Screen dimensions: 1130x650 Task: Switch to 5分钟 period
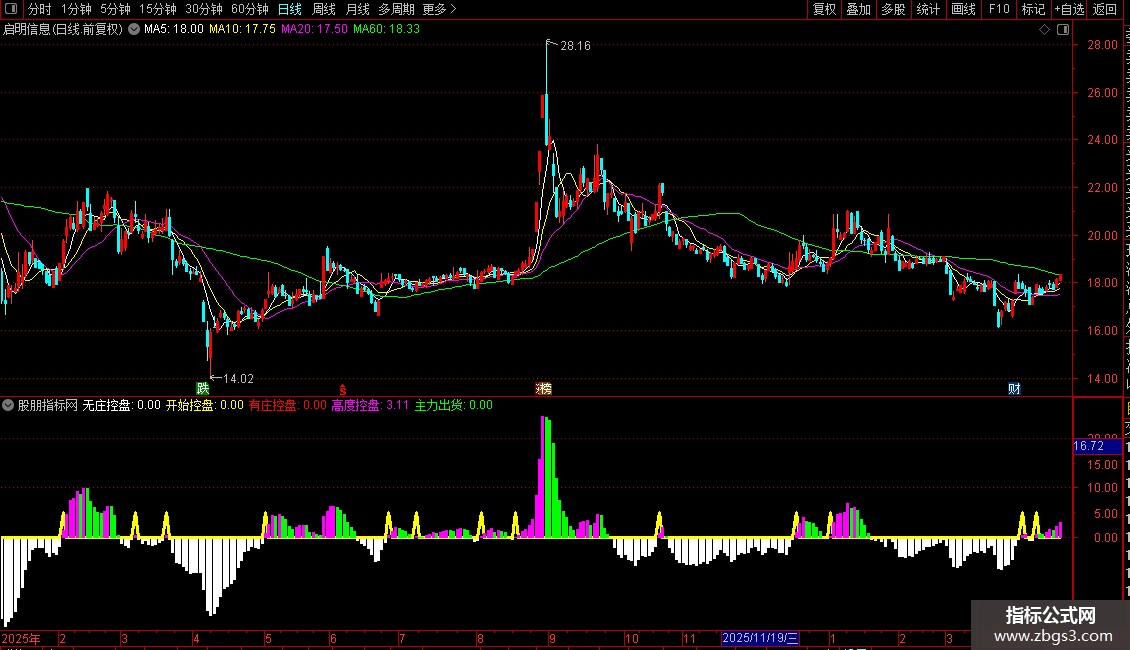tap(115, 9)
